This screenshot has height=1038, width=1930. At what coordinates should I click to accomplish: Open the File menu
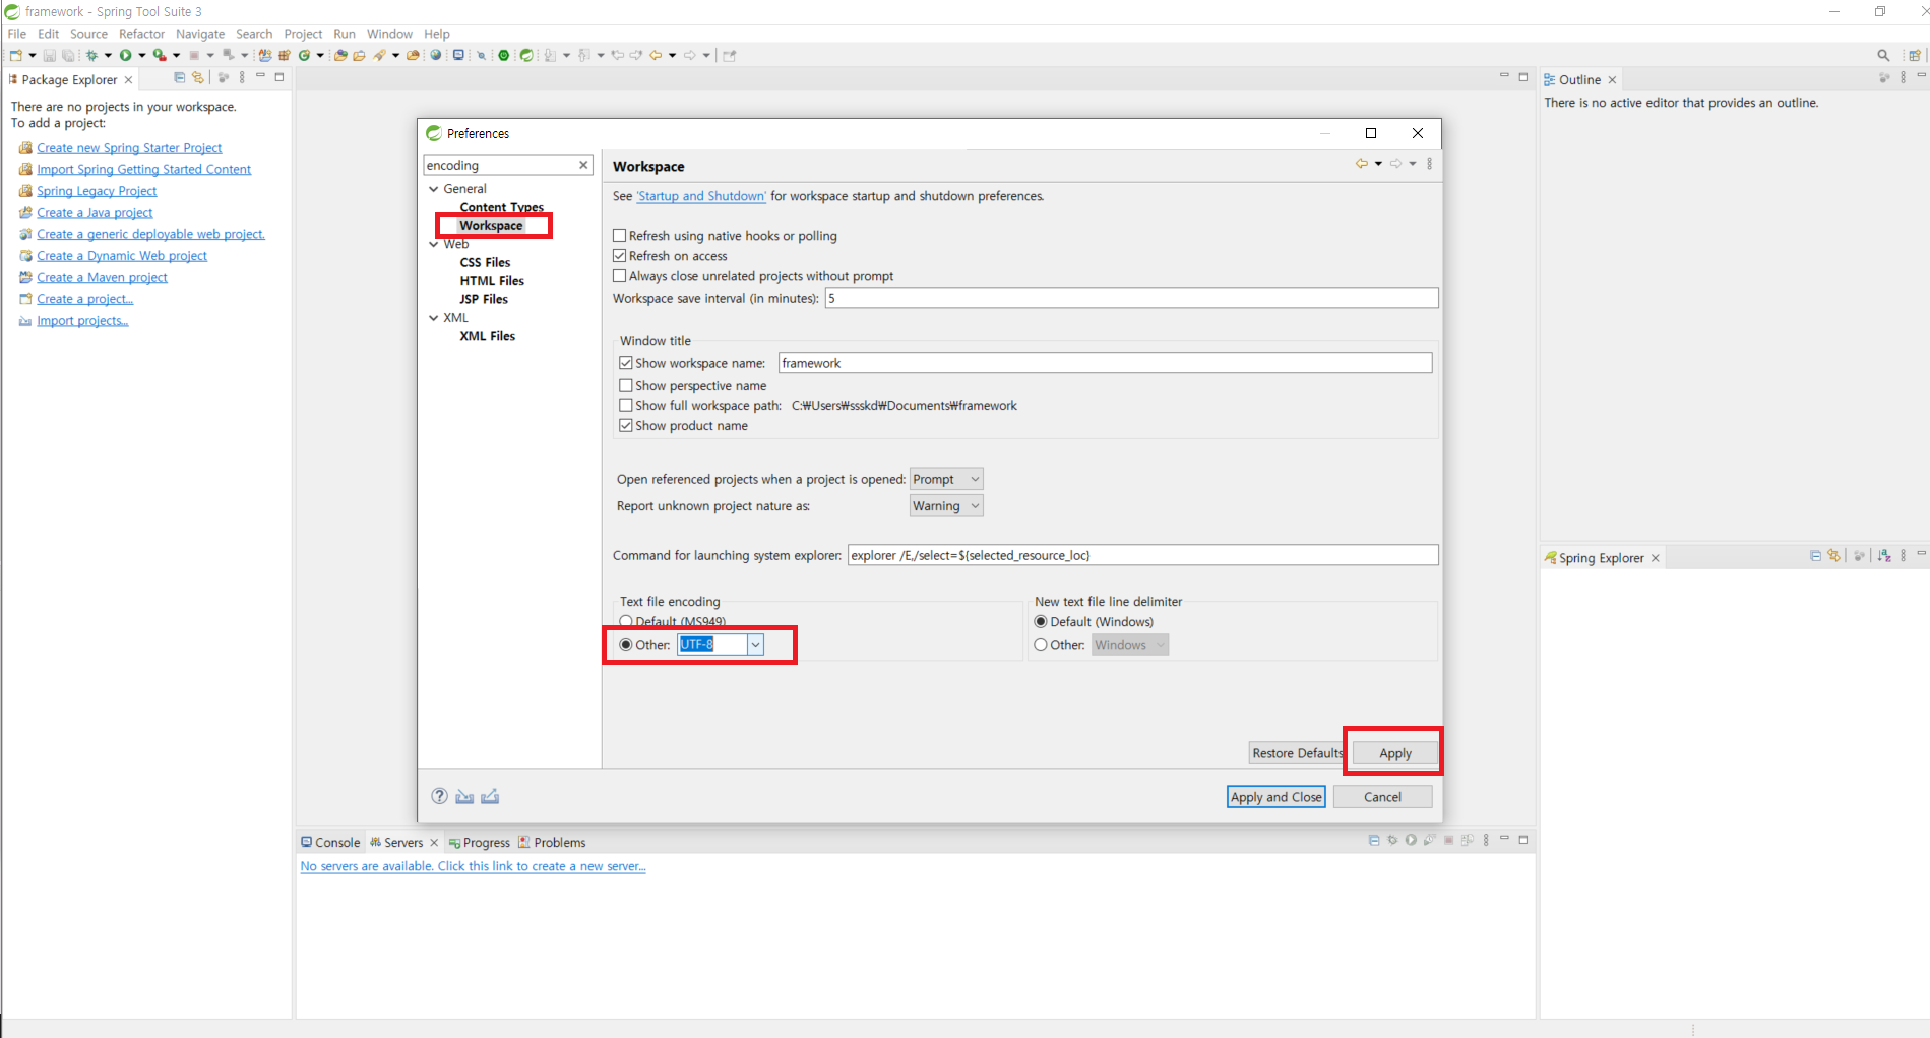coord(17,34)
